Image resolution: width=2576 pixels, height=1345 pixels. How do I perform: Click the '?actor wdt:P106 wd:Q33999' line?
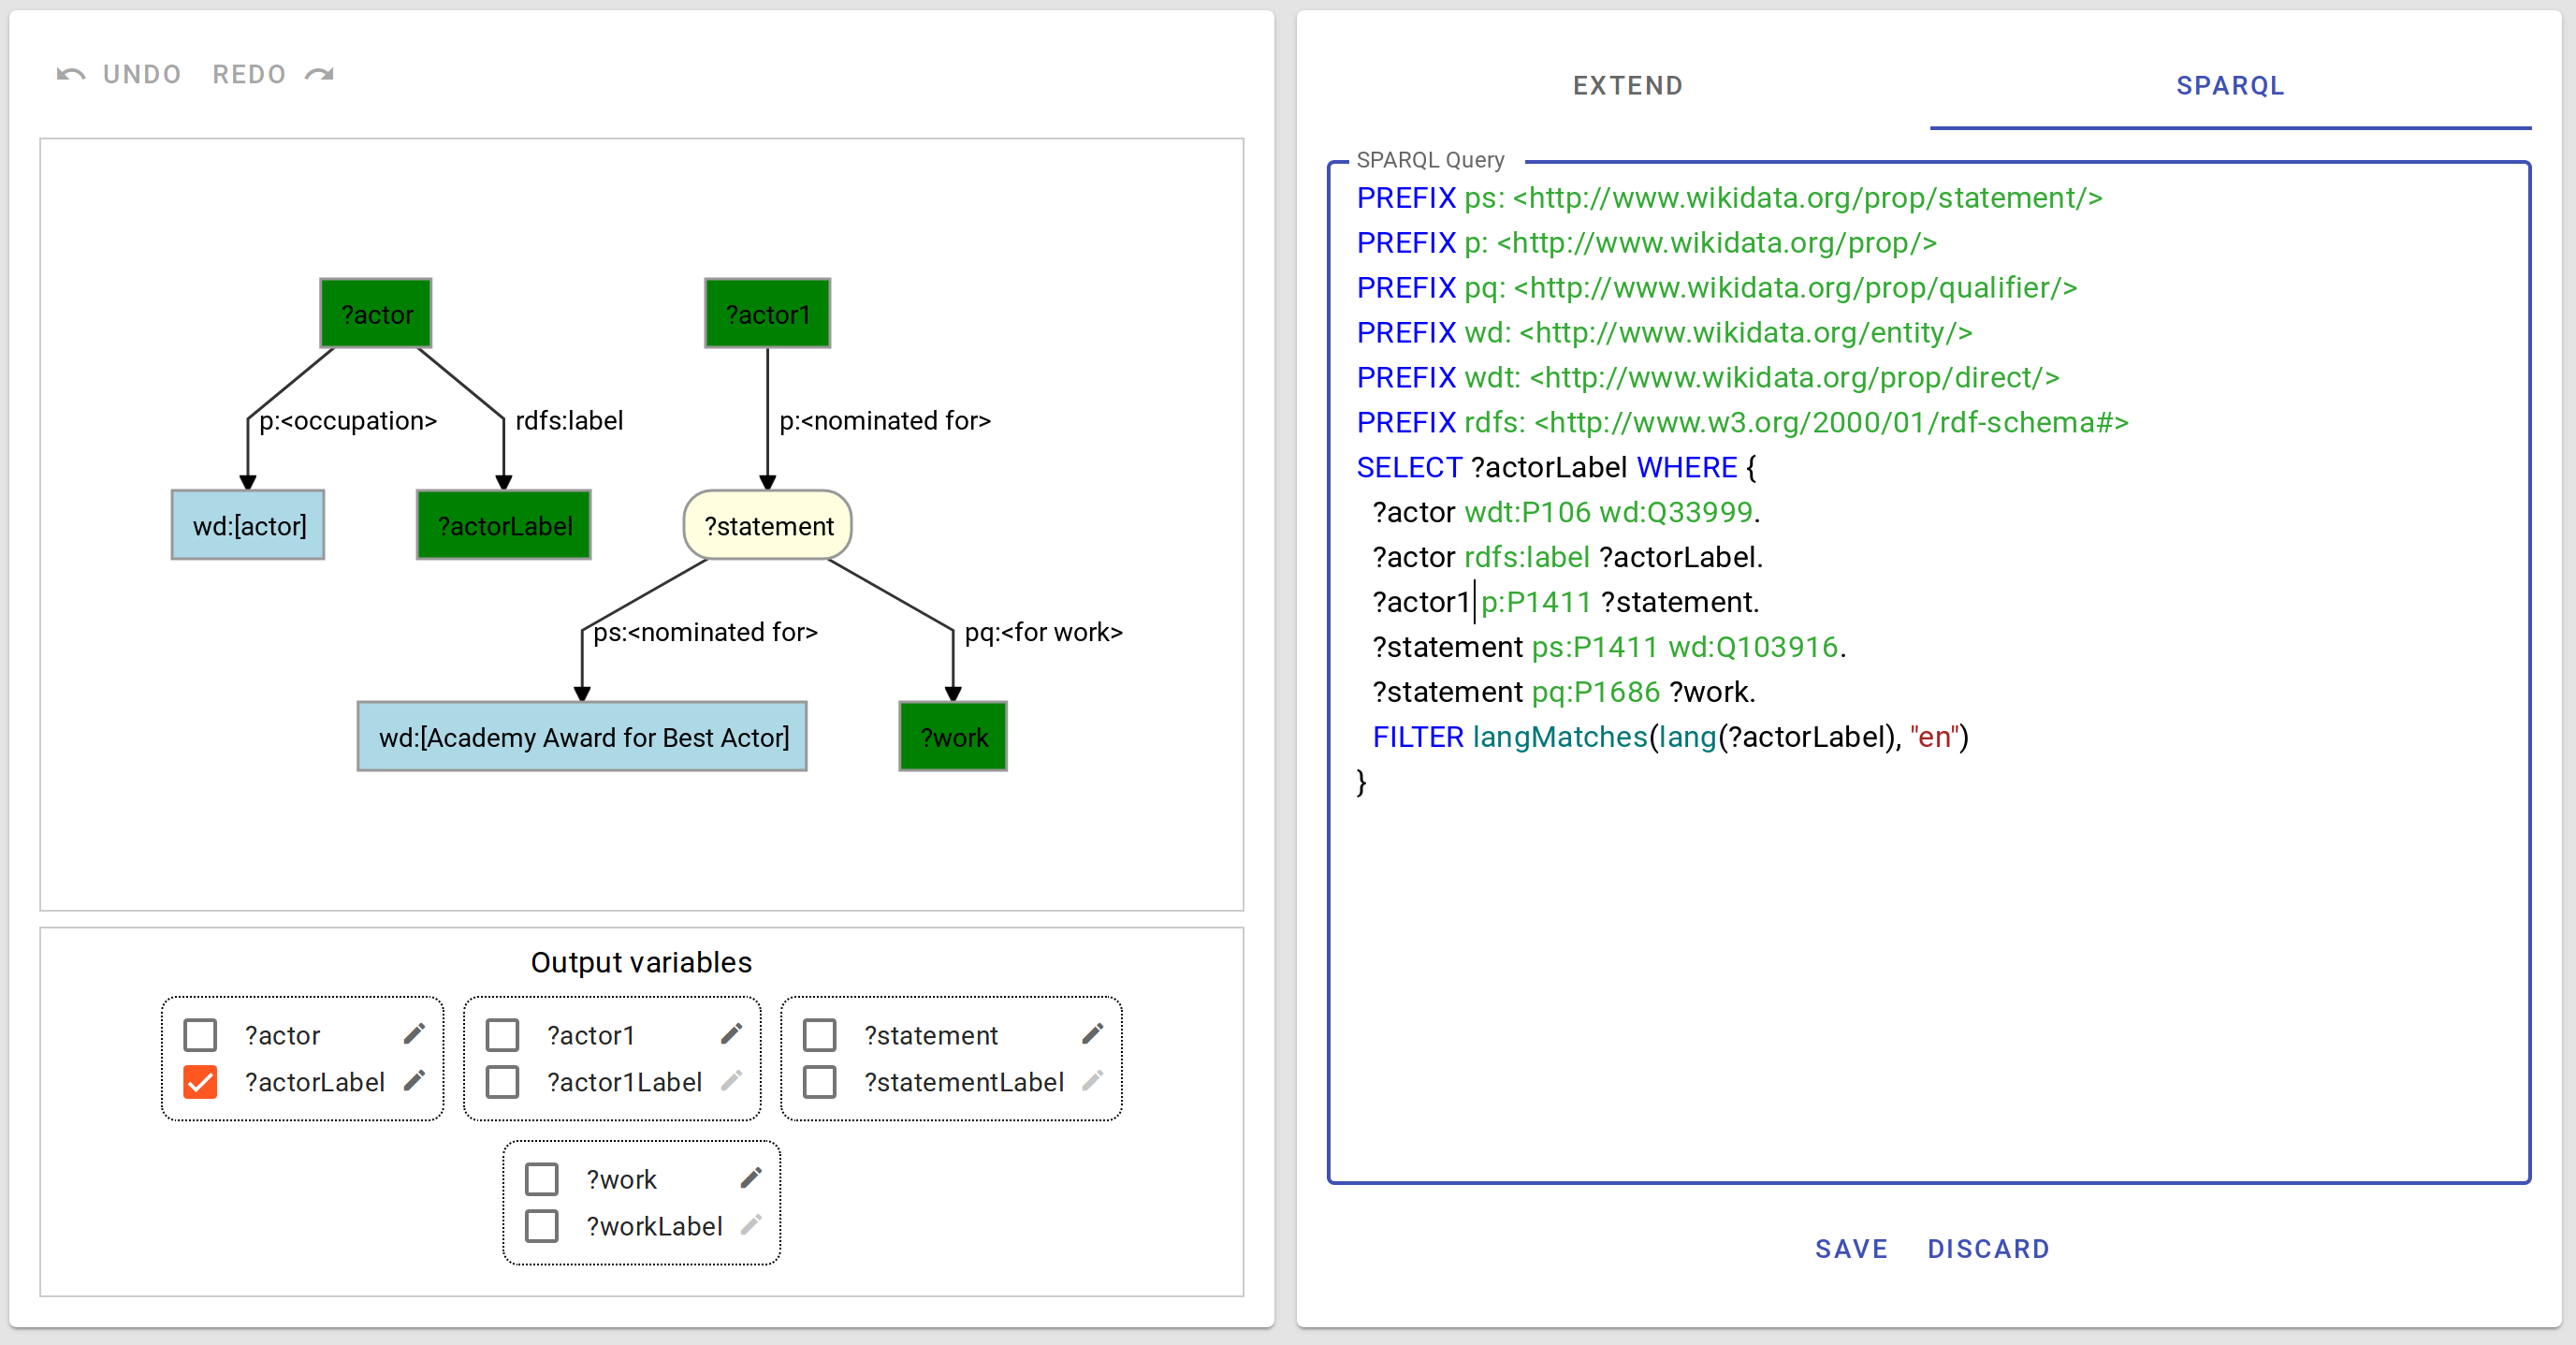pyautogui.click(x=1565, y=512)
